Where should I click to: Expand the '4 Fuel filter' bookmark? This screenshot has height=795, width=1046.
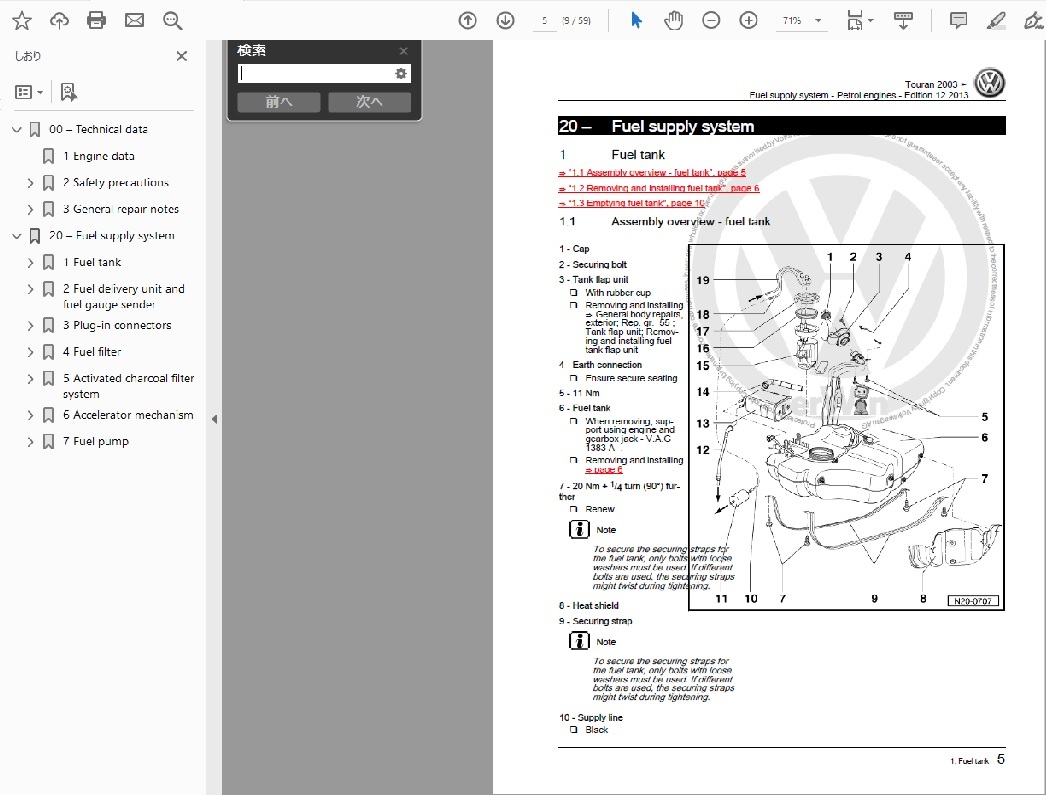30,352
